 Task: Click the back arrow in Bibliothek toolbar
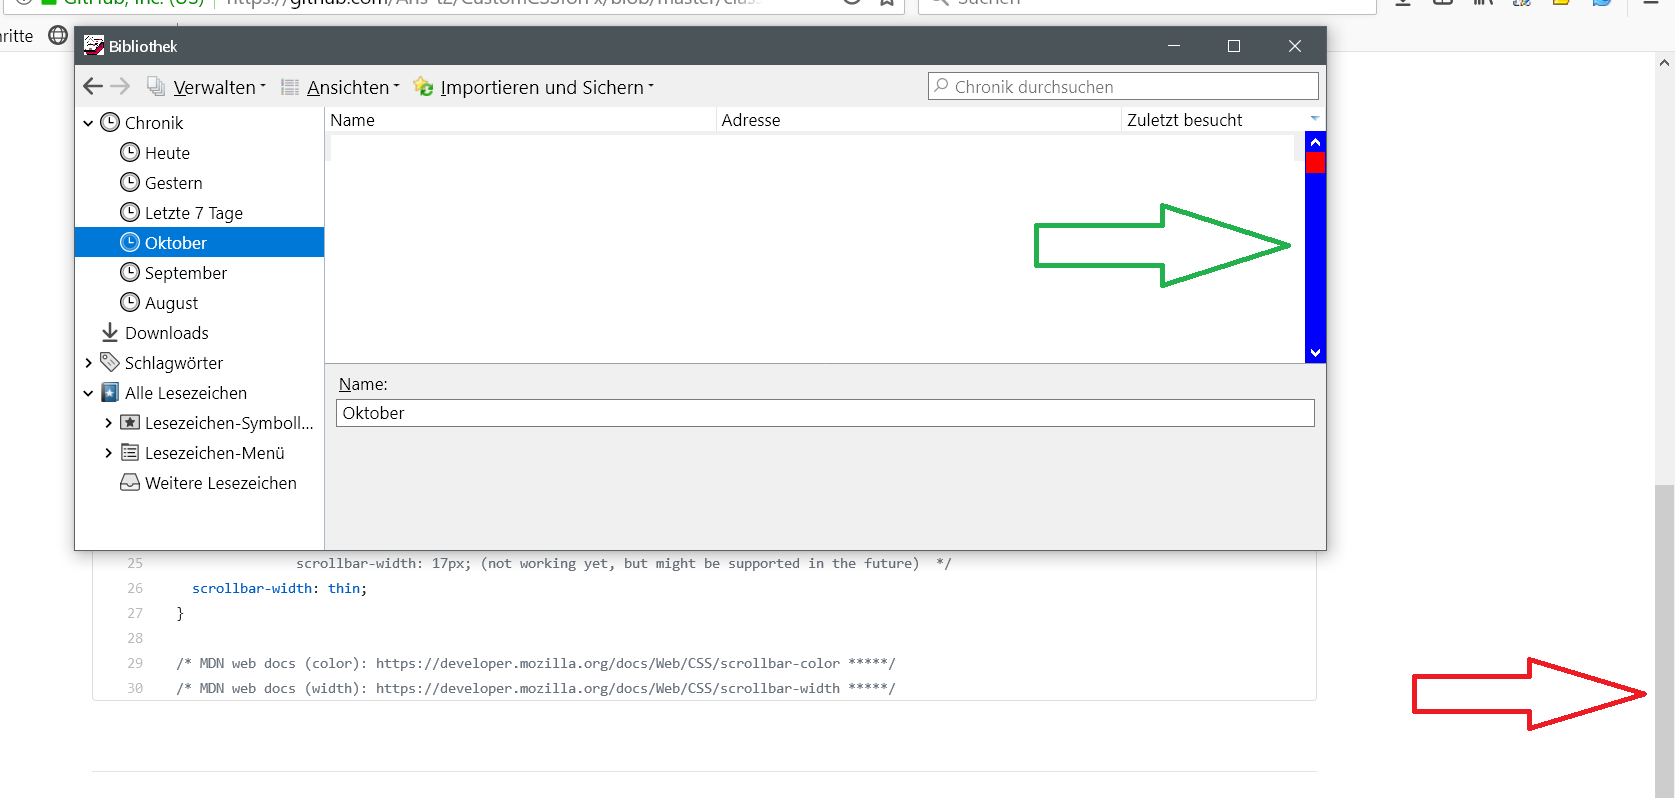[93, 87]
